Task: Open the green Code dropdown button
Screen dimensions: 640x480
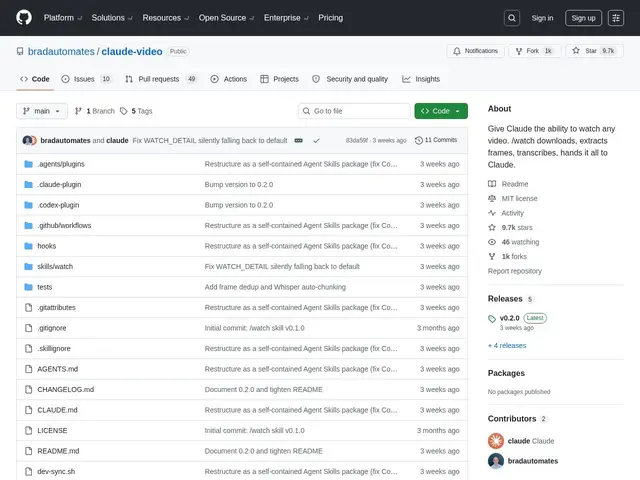Action: [441, 111]
